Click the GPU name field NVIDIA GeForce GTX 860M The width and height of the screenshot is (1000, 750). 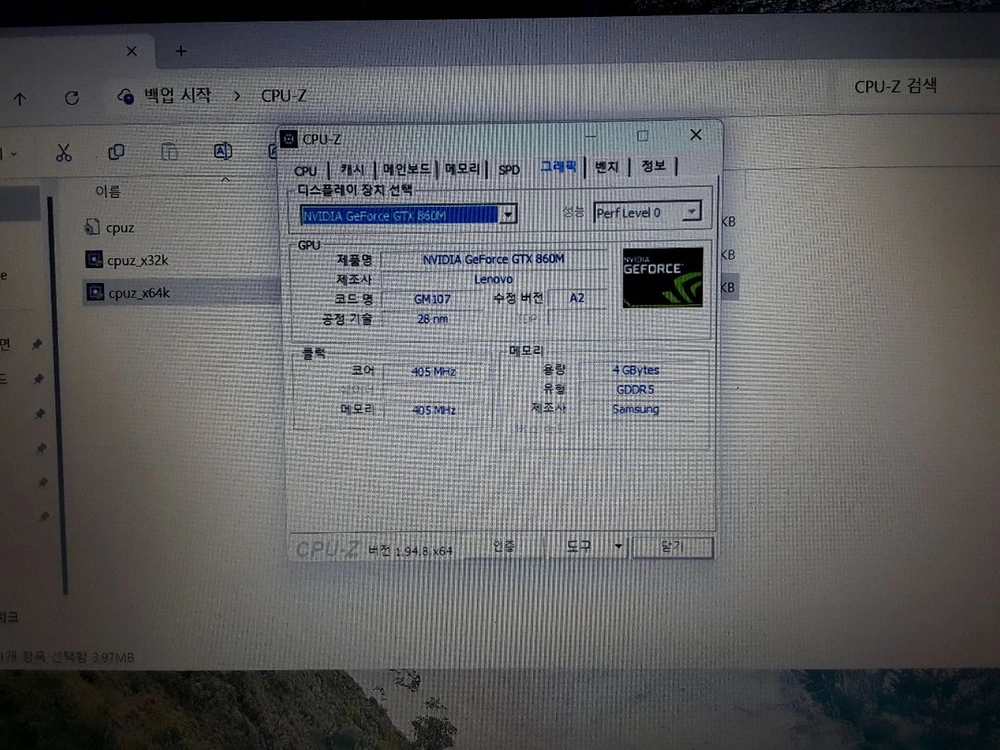(x=493, y=259)
